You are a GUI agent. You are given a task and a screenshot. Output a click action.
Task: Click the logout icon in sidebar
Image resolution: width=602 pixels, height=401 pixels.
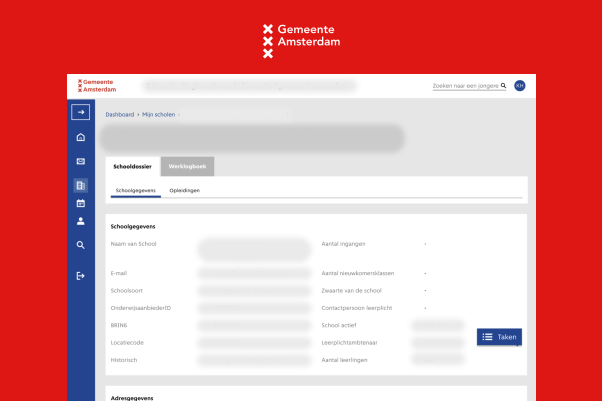(81, 275)
